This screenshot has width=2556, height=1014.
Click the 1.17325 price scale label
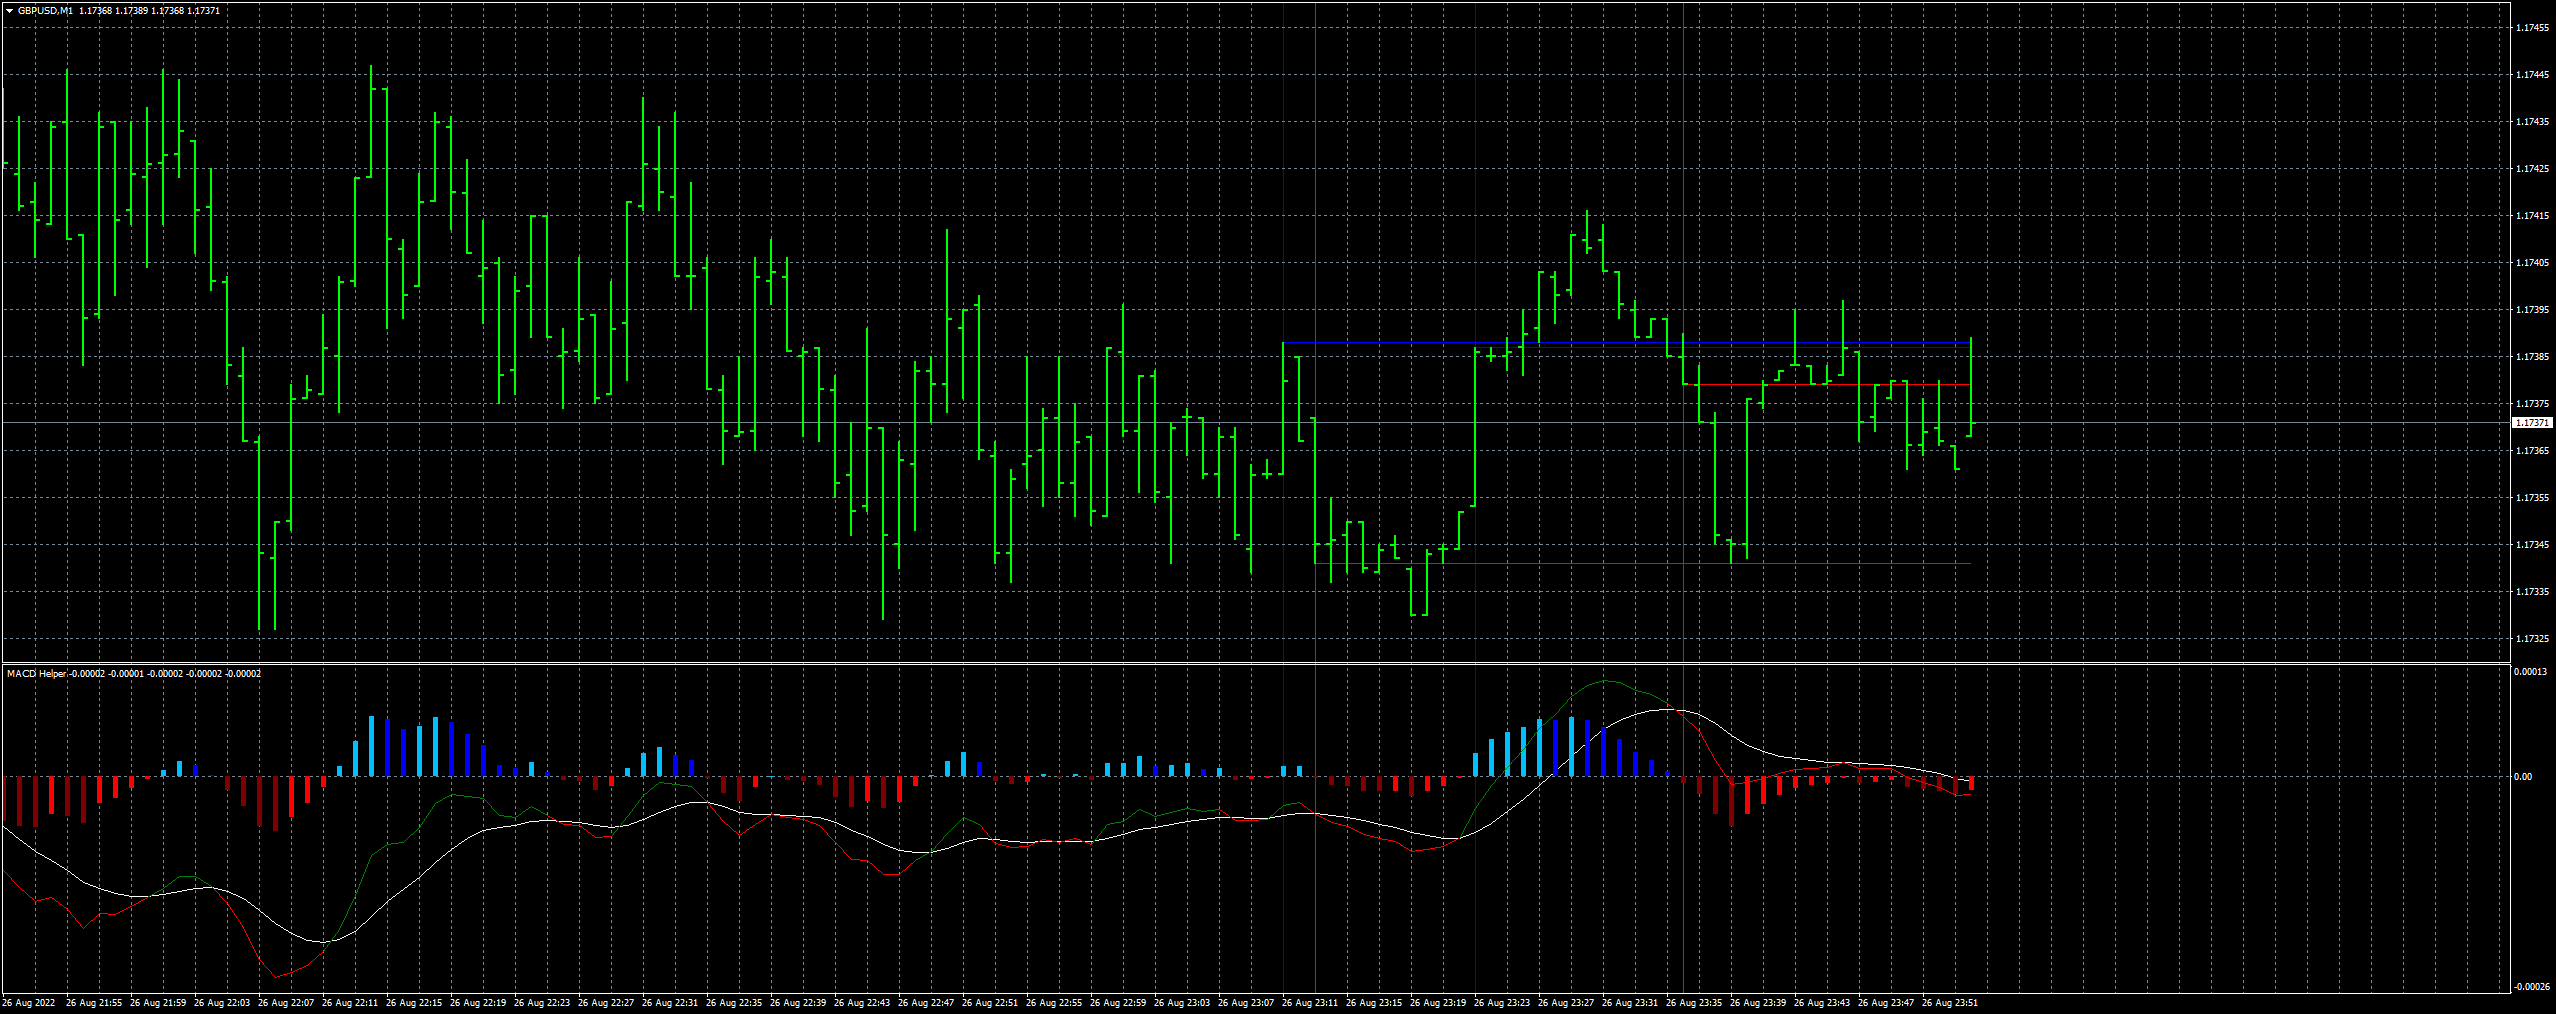click(x=2533, y=639)
